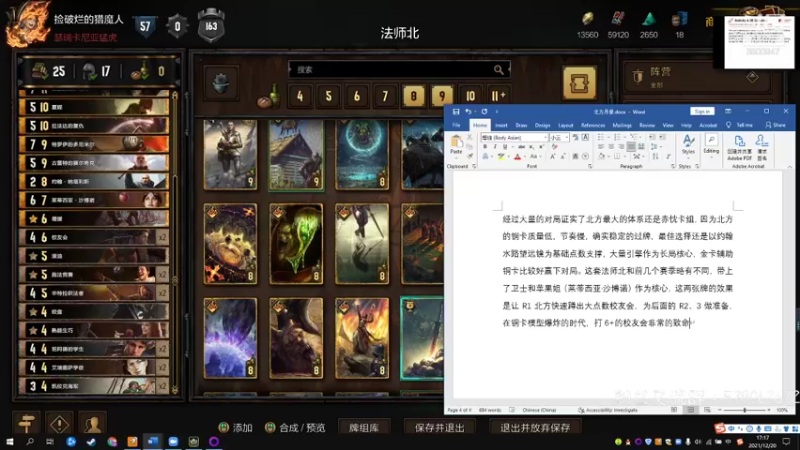Expand the Styles gallery in Word

[x=688, y=145]
